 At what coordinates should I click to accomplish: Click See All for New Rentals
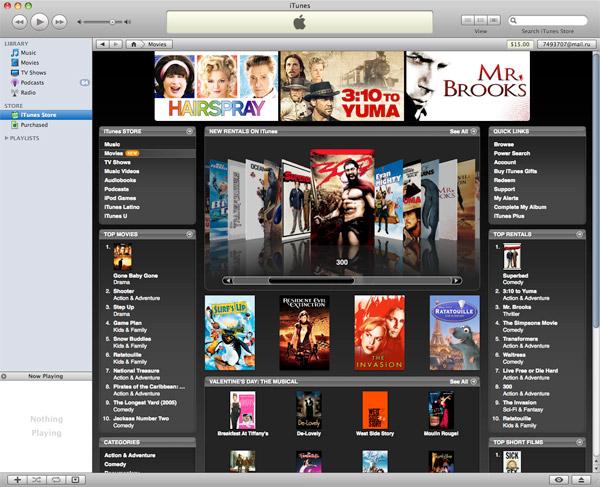pos(459,131)
